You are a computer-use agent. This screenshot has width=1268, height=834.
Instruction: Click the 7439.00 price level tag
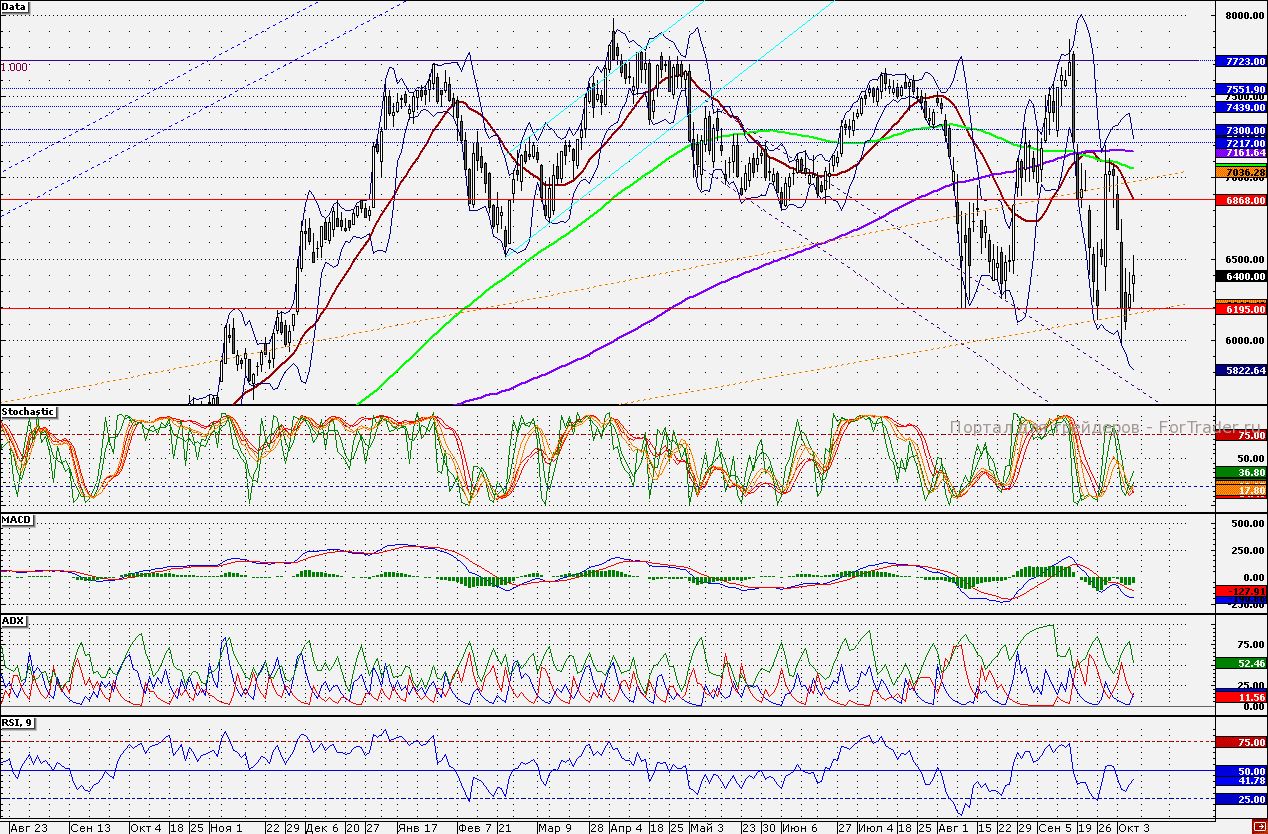click(1240, 107)
